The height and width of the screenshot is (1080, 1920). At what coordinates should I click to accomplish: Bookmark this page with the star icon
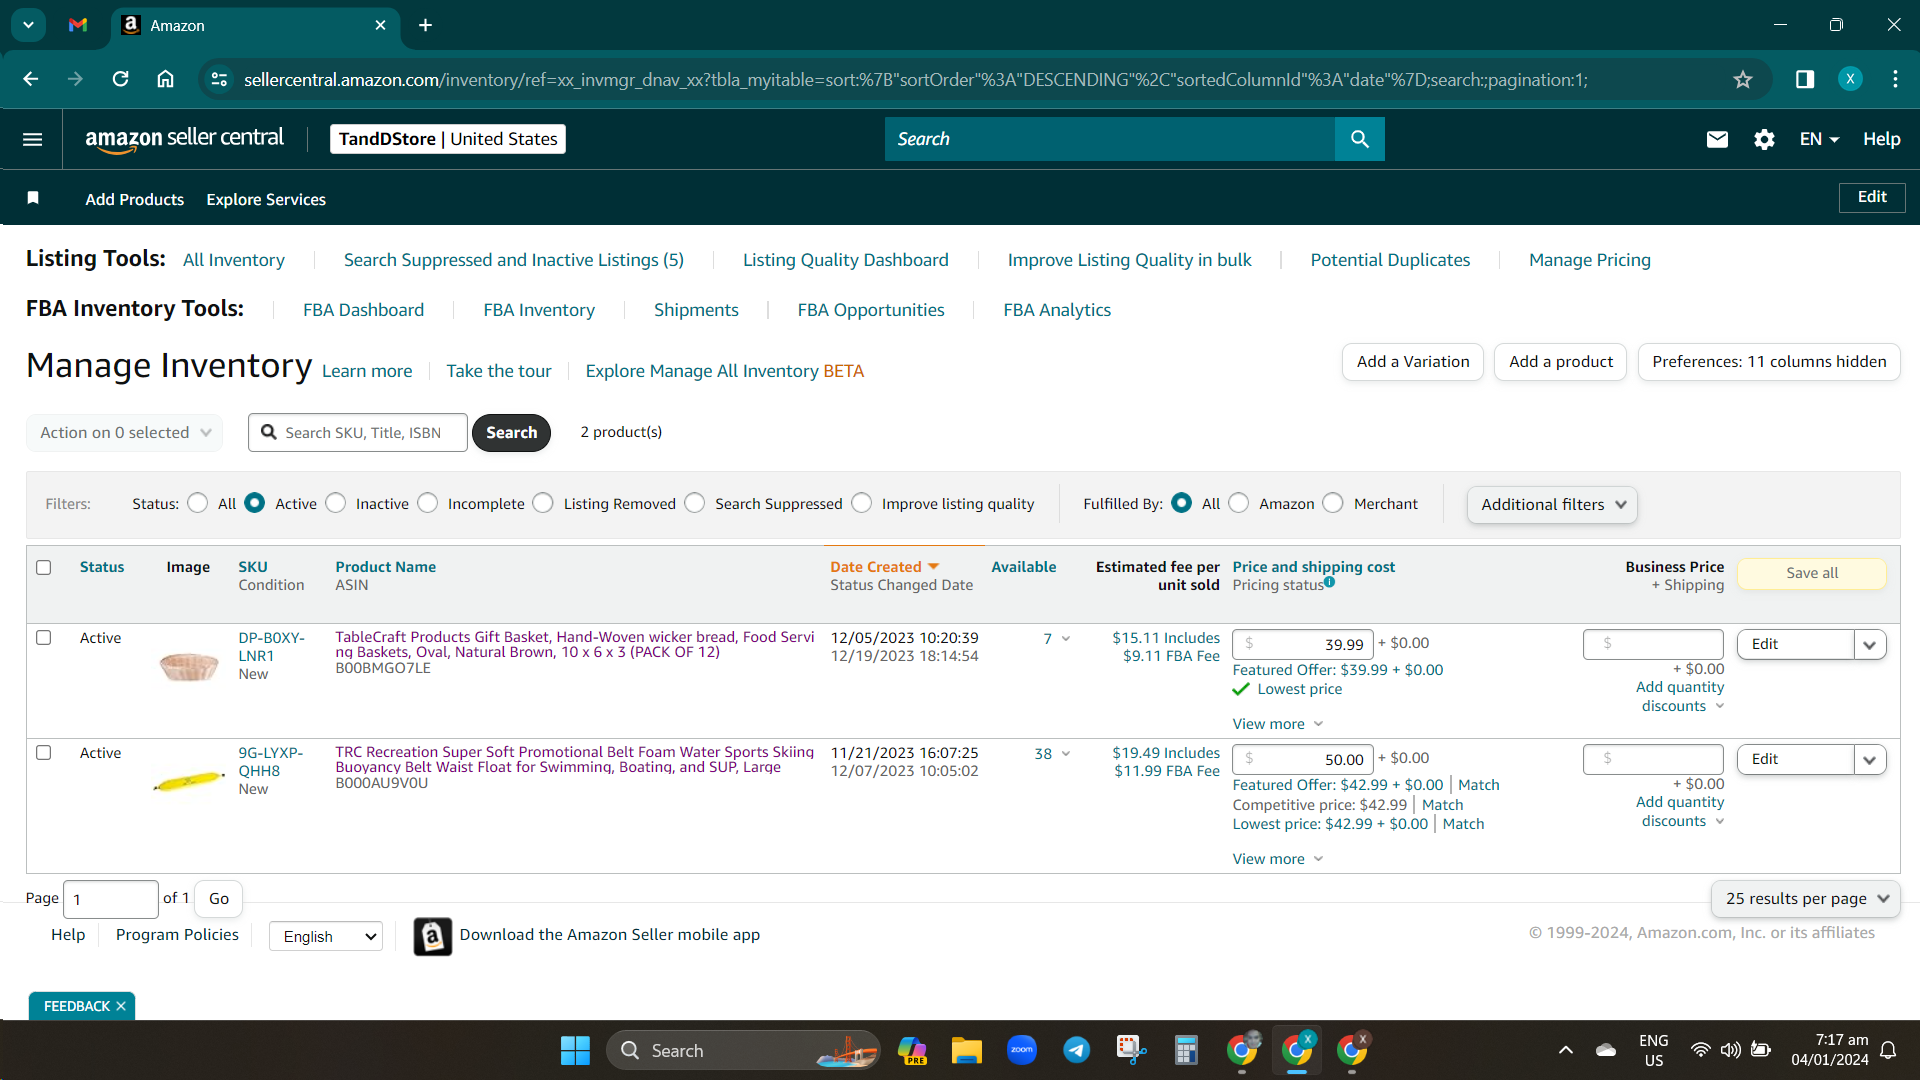coord(1743,79)
